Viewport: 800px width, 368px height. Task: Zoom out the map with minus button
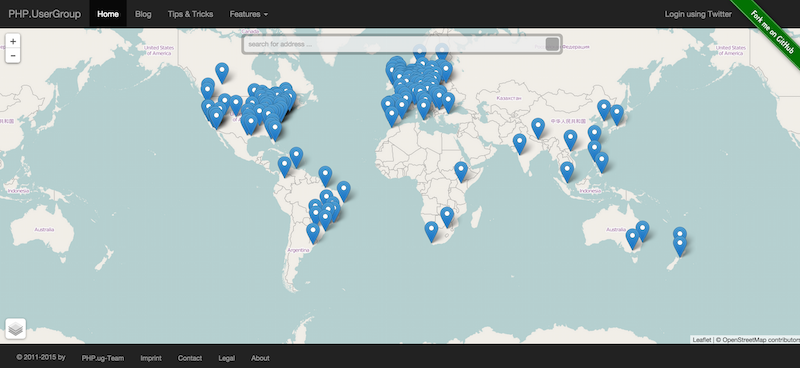[x=13, y=56]
